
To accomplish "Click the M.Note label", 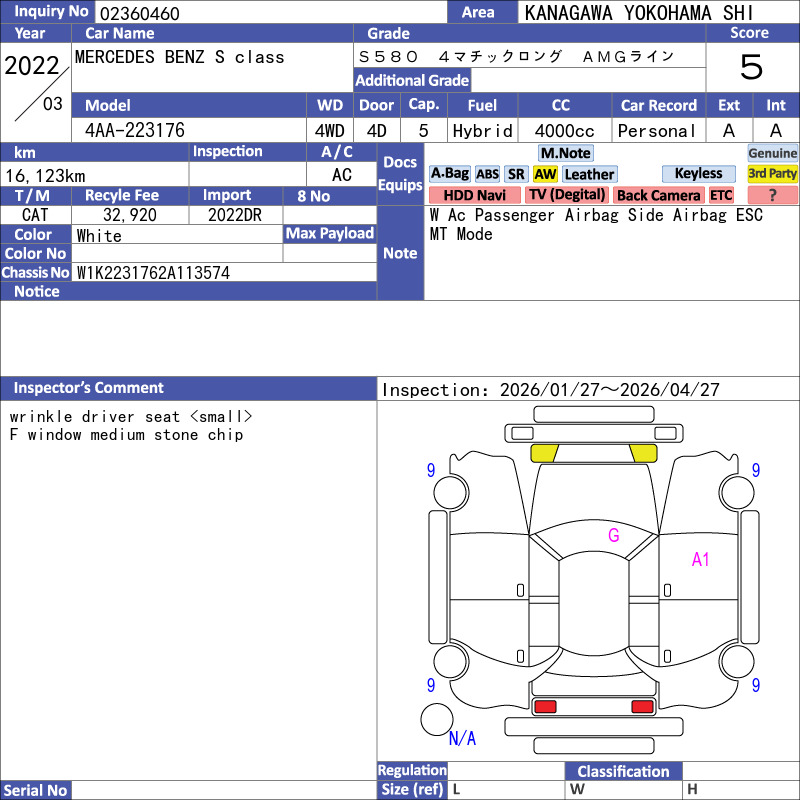I will [565, 153].
